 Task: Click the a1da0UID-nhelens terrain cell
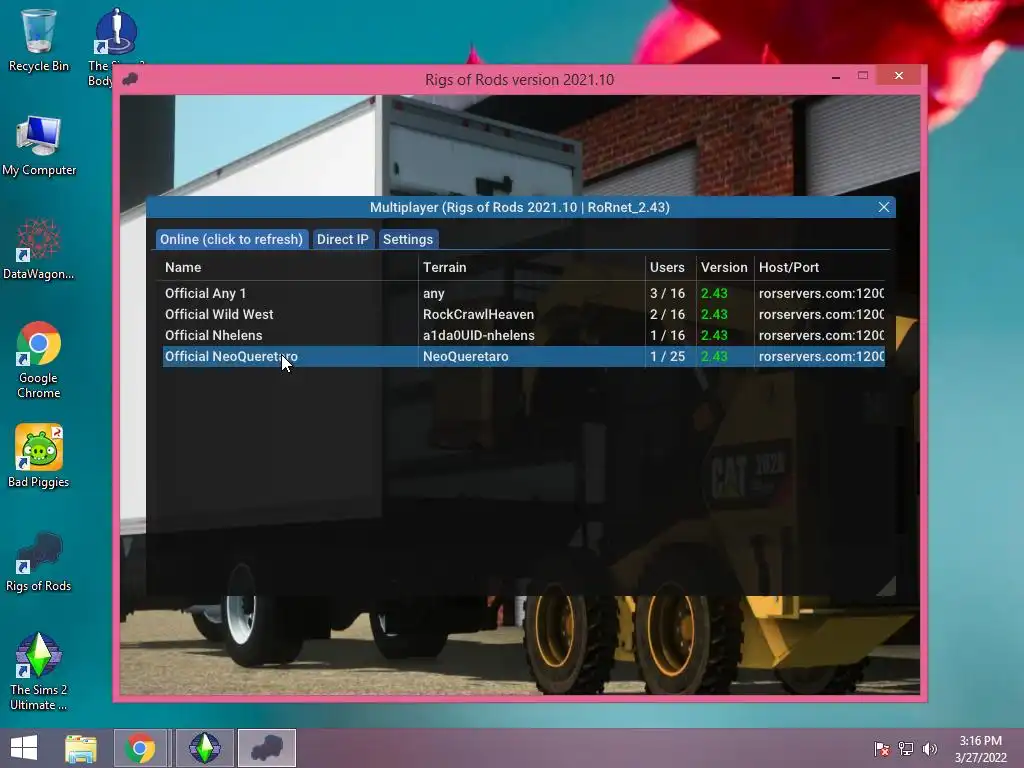479,335
